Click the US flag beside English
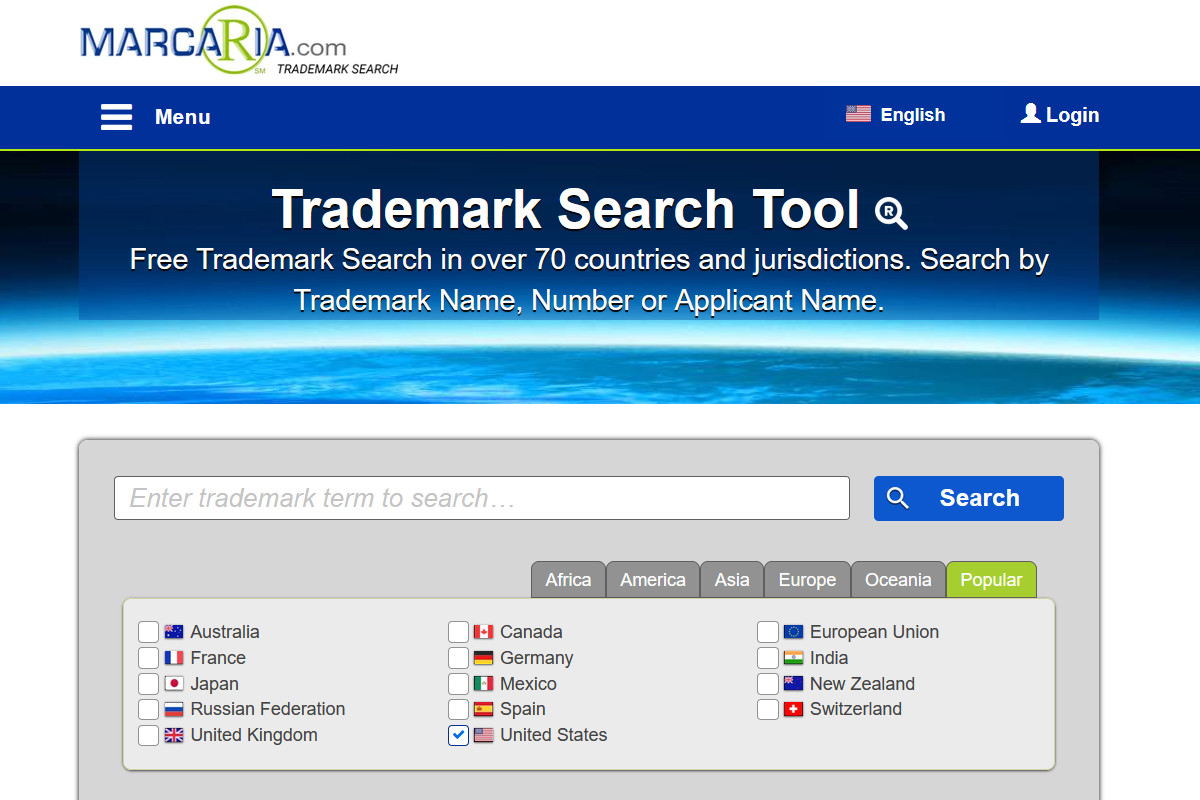The height and width of the screenshot is (800, 1200). point(858,114)
